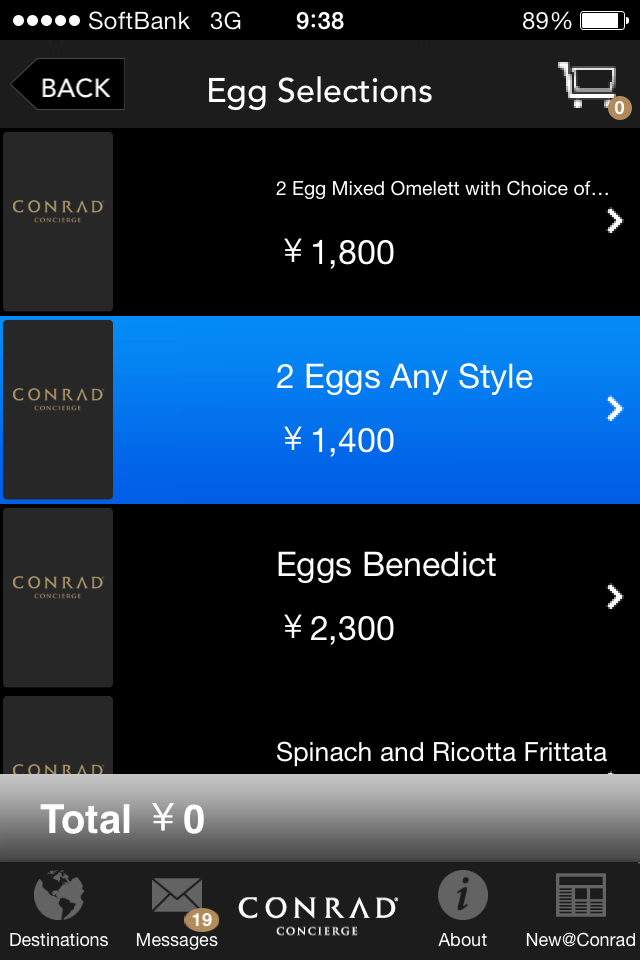640x960 pixels.
Task: Select Eggs Benedict menu item
Action: pos(386,565)
